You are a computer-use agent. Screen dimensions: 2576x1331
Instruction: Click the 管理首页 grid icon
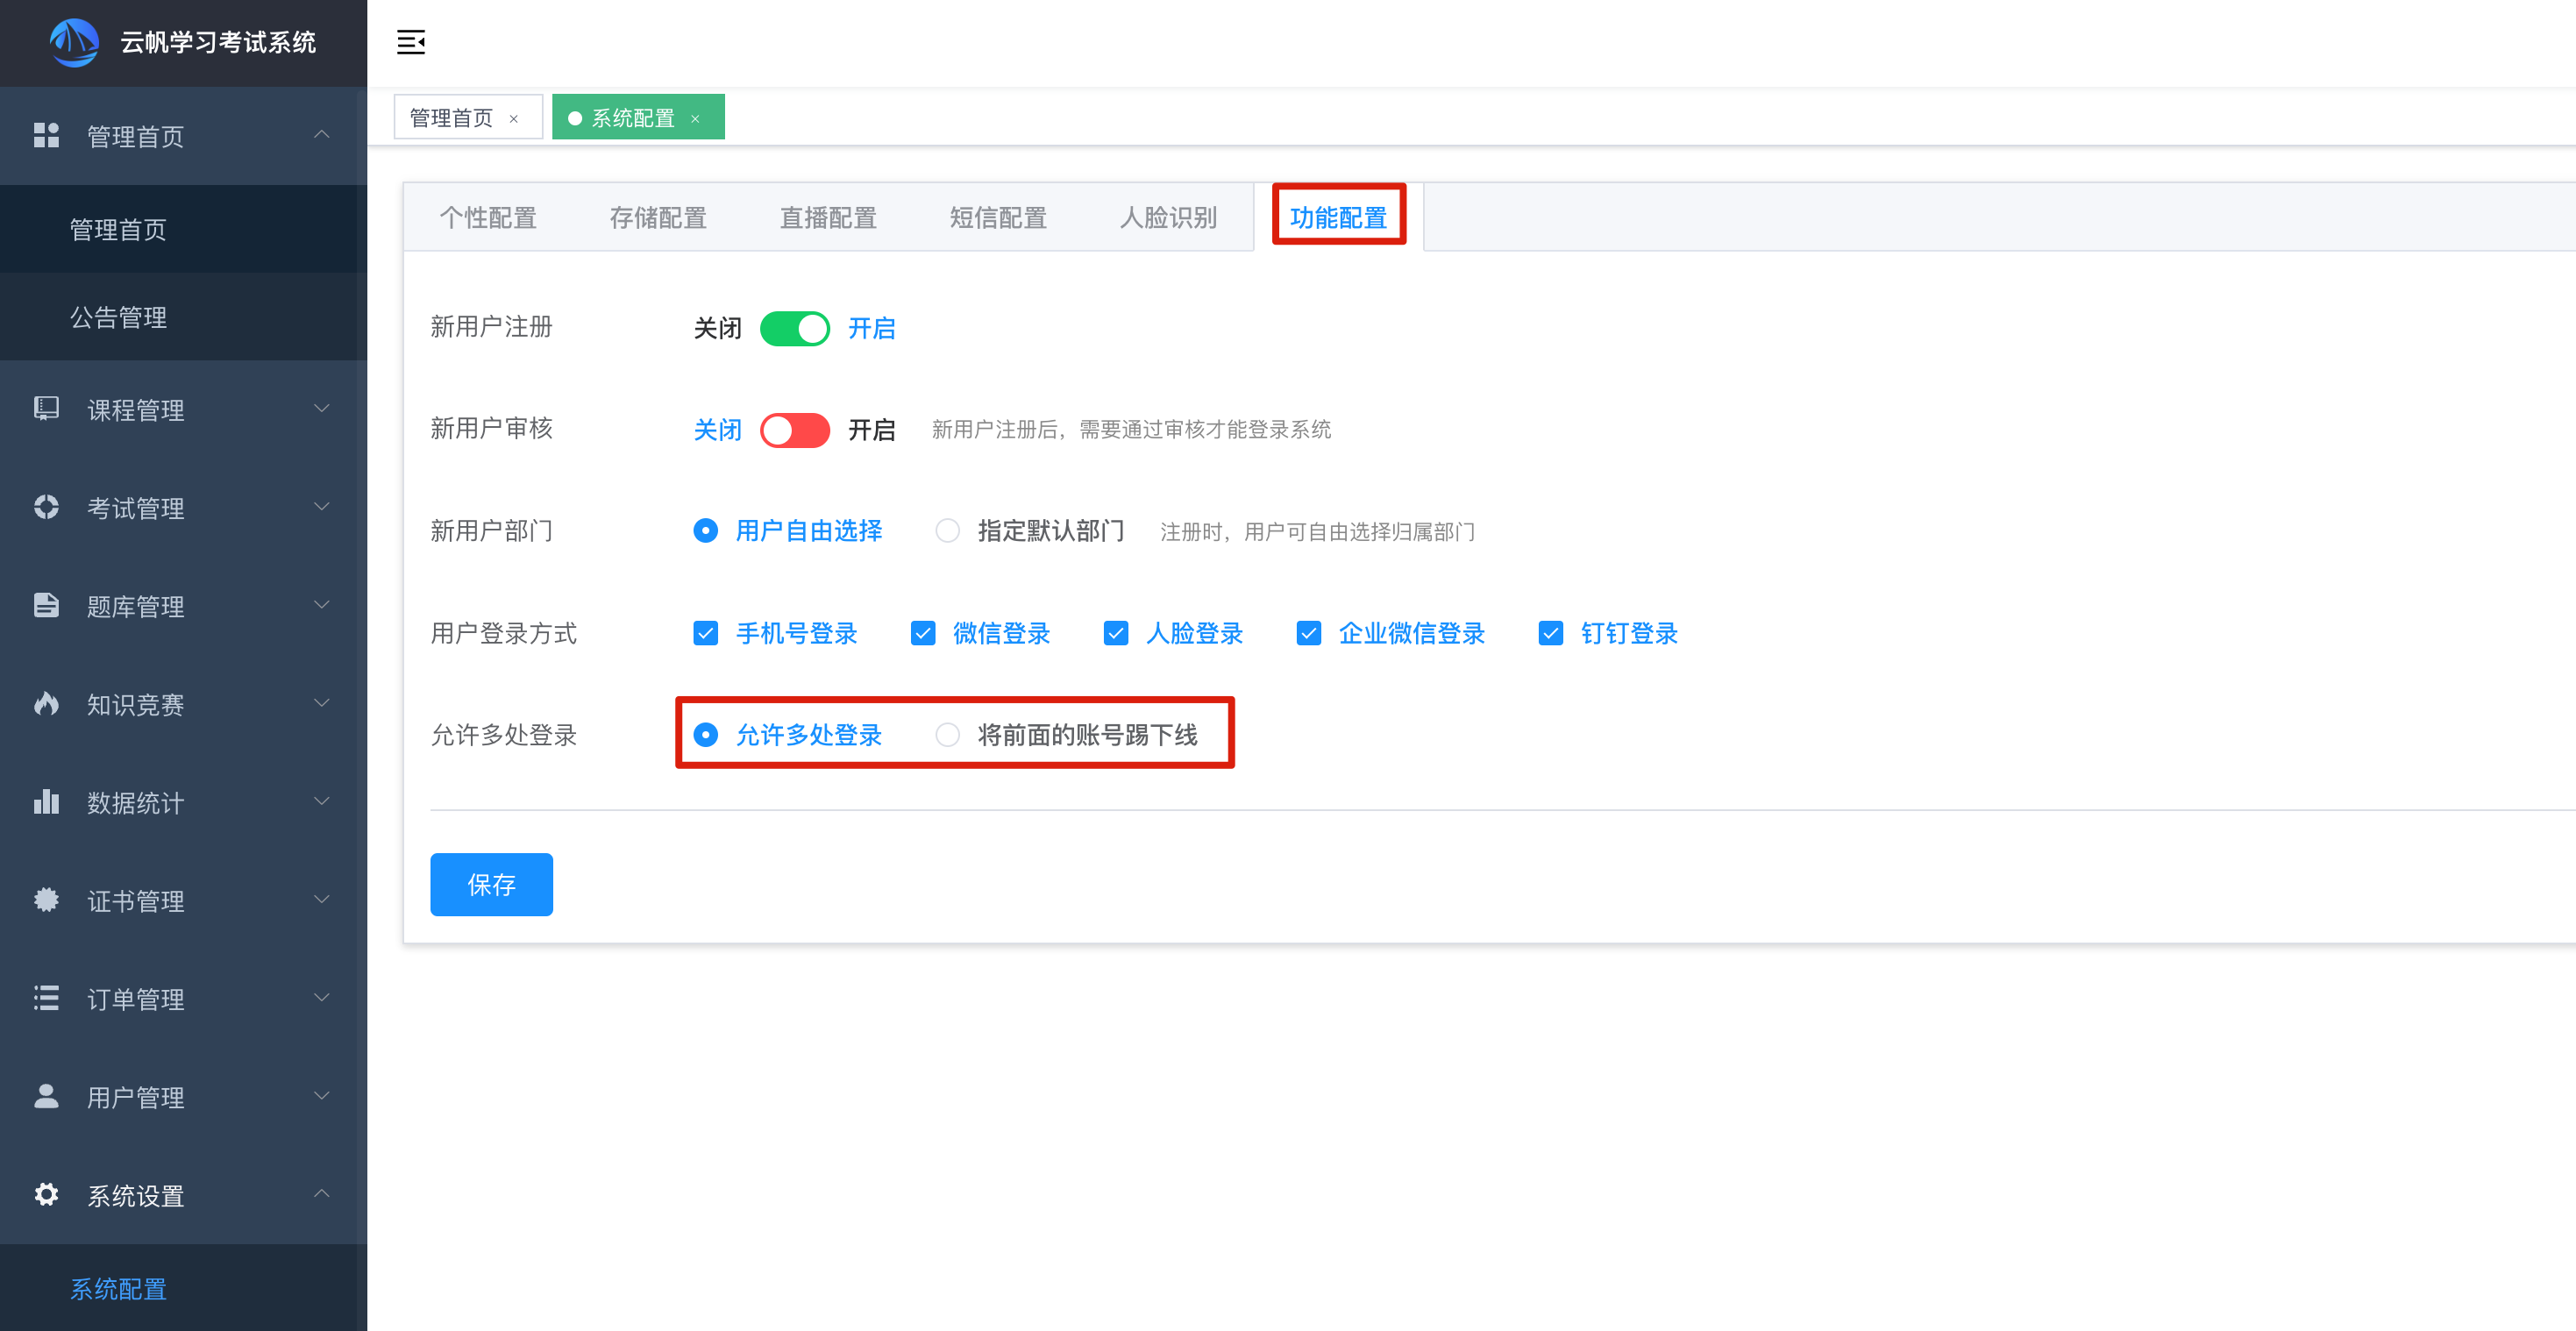pyautogui.click(x=46, y=135)
